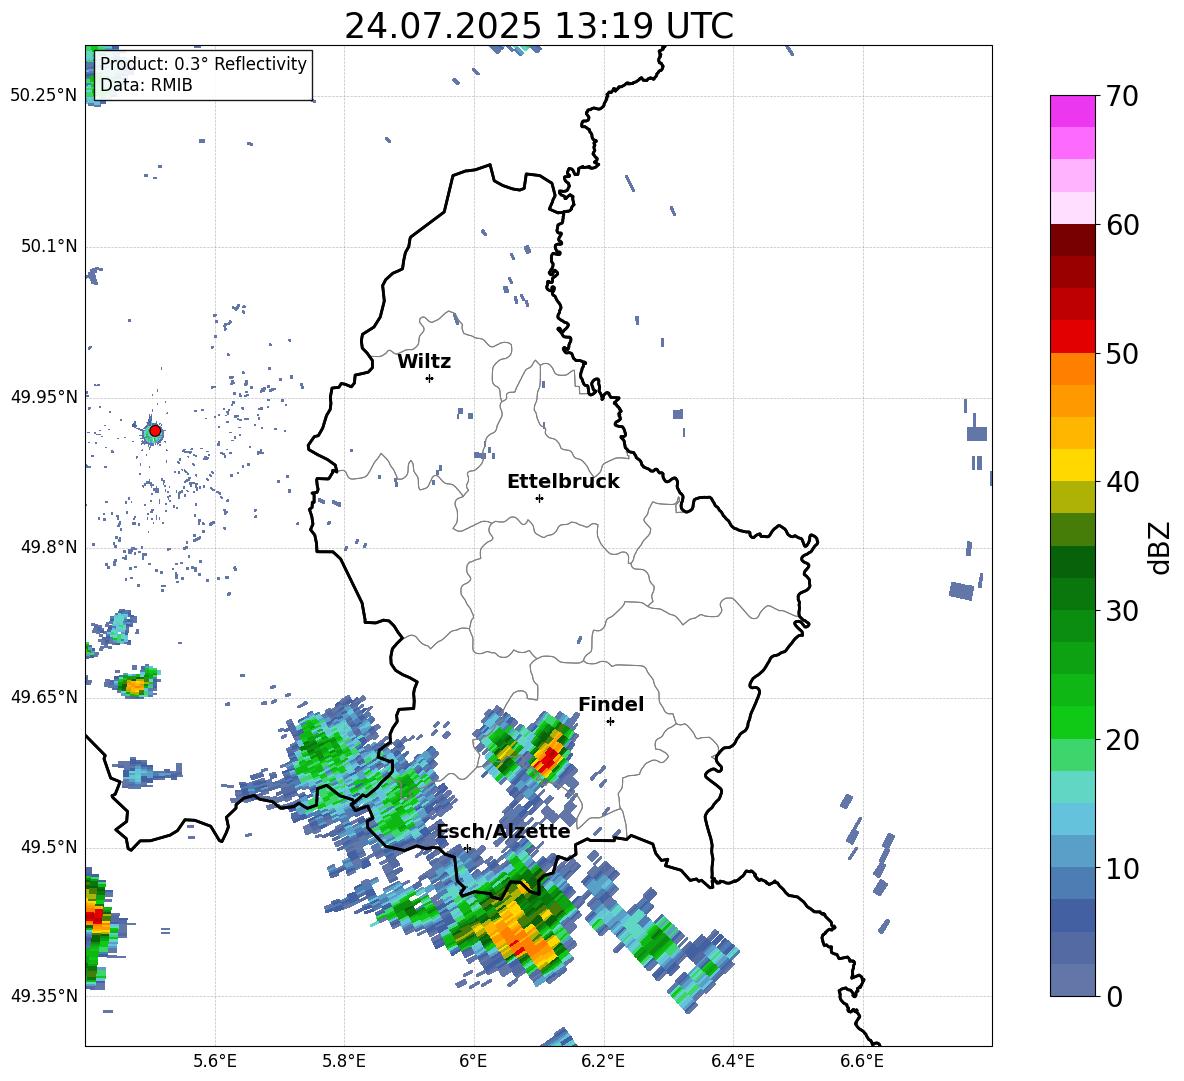The width and height of the screenshot is (1184, 1081).
Task: Click the 0 tick on colorbar
Action: [x=1115, y=996]
